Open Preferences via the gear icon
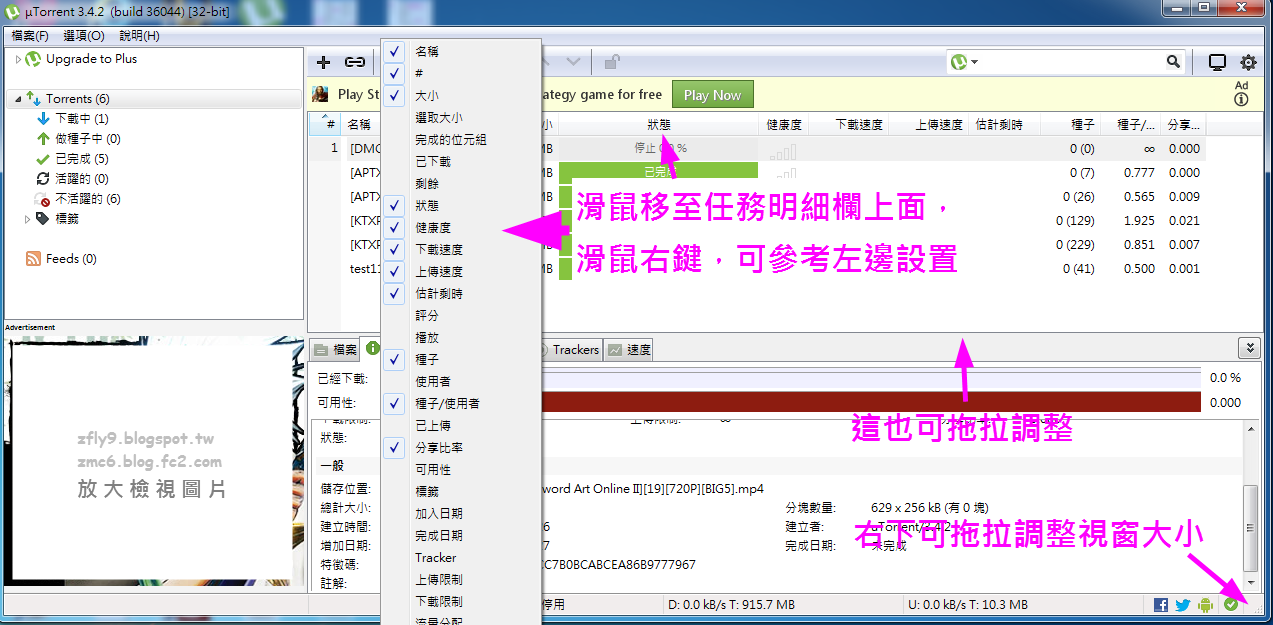The width and height of the screenshot is (1273, 625). pyautogui.click(x=1249, y=62)
